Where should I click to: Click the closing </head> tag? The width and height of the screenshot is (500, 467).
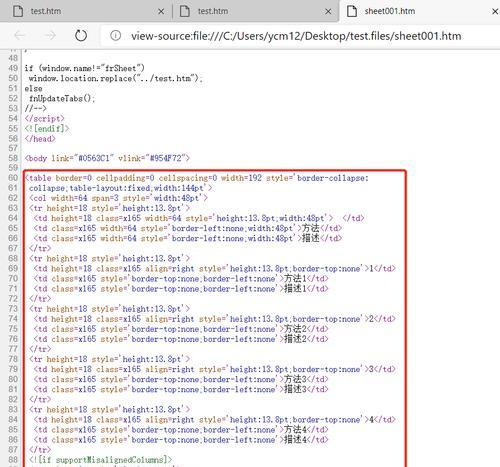tap(40, 138)
